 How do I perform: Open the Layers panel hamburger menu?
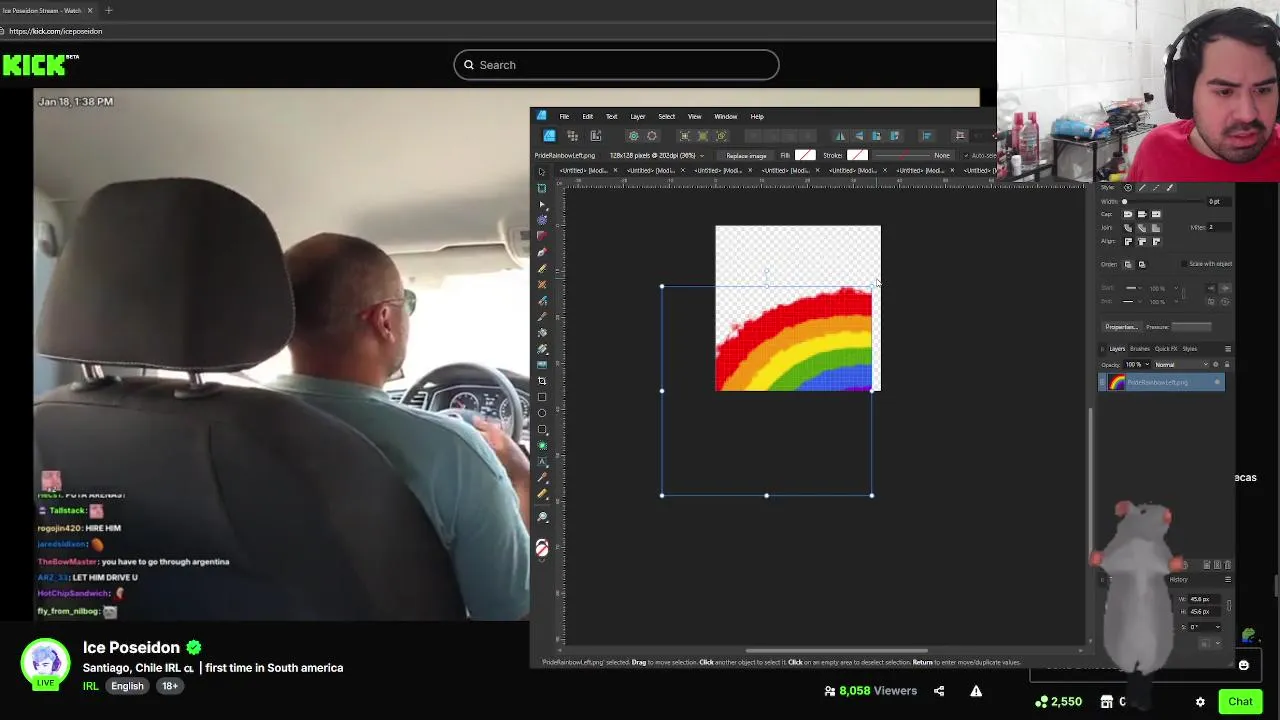pos(1228,349)
